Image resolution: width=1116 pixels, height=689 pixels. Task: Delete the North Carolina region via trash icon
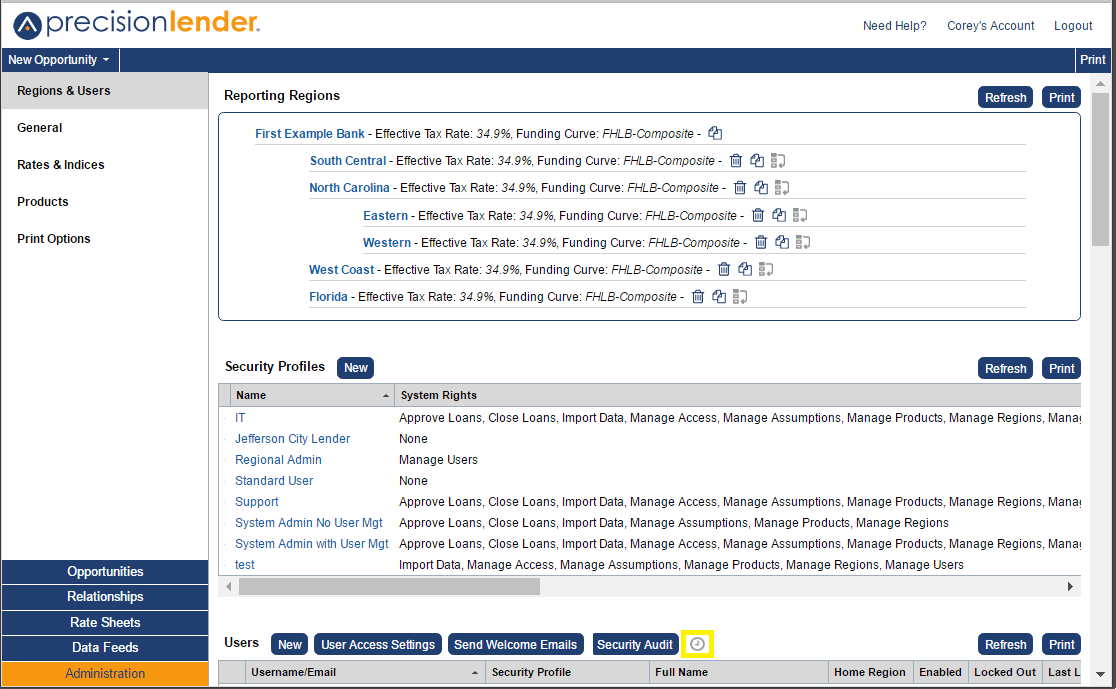pyautogui.click(x=740, y=188)
